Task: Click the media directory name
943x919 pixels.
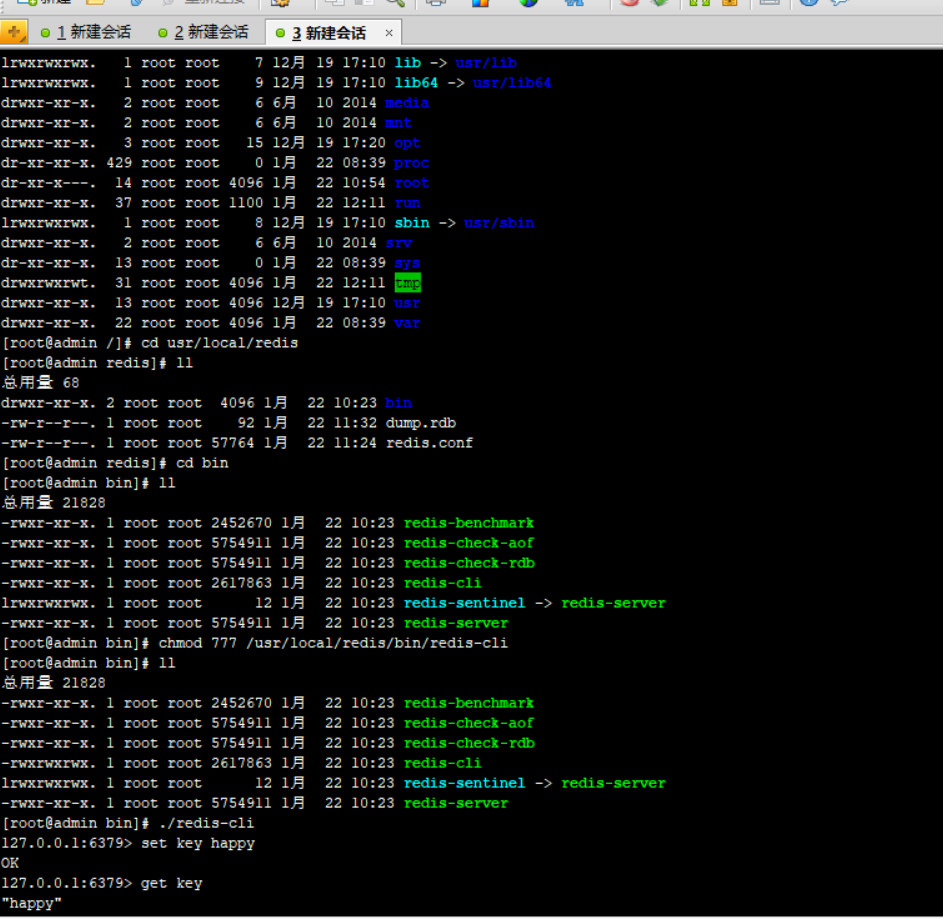Action: pyautogui.click(x=407, y=103)
